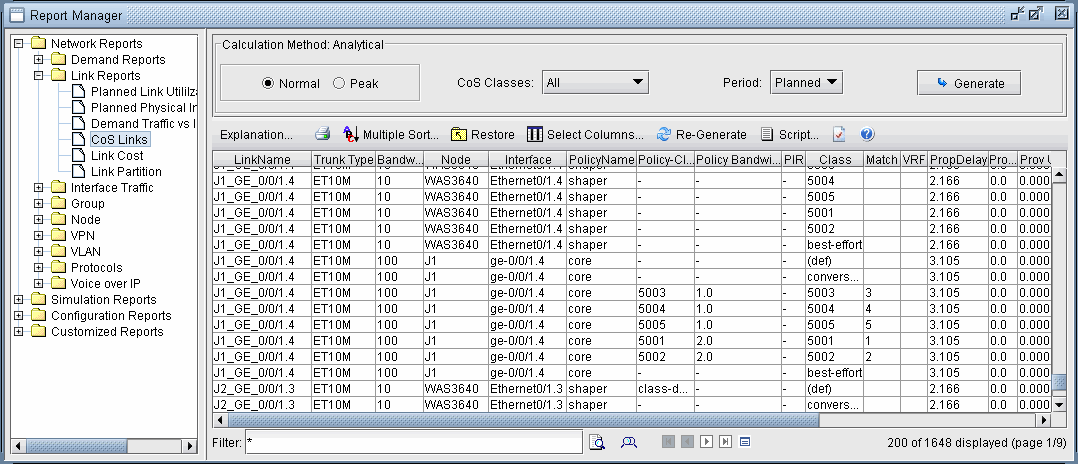Select the Normal radio button
Screen dimensions: 1078x464
click(268, 84)
